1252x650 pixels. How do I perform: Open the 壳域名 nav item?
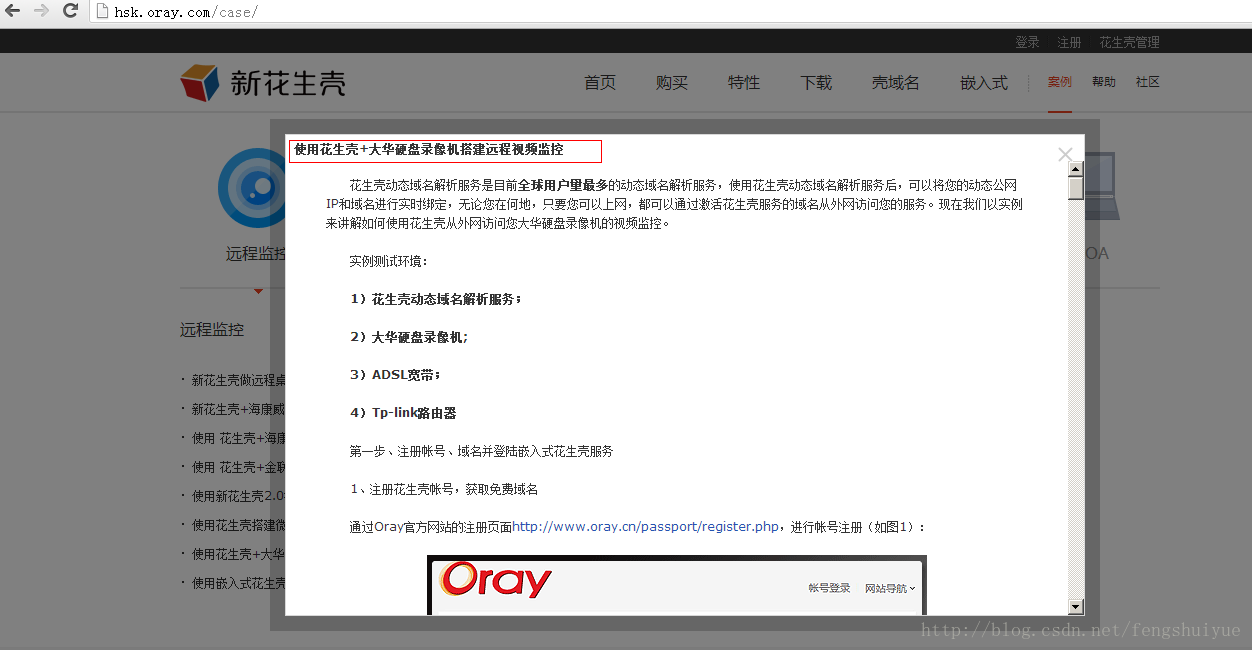(896, 83)
